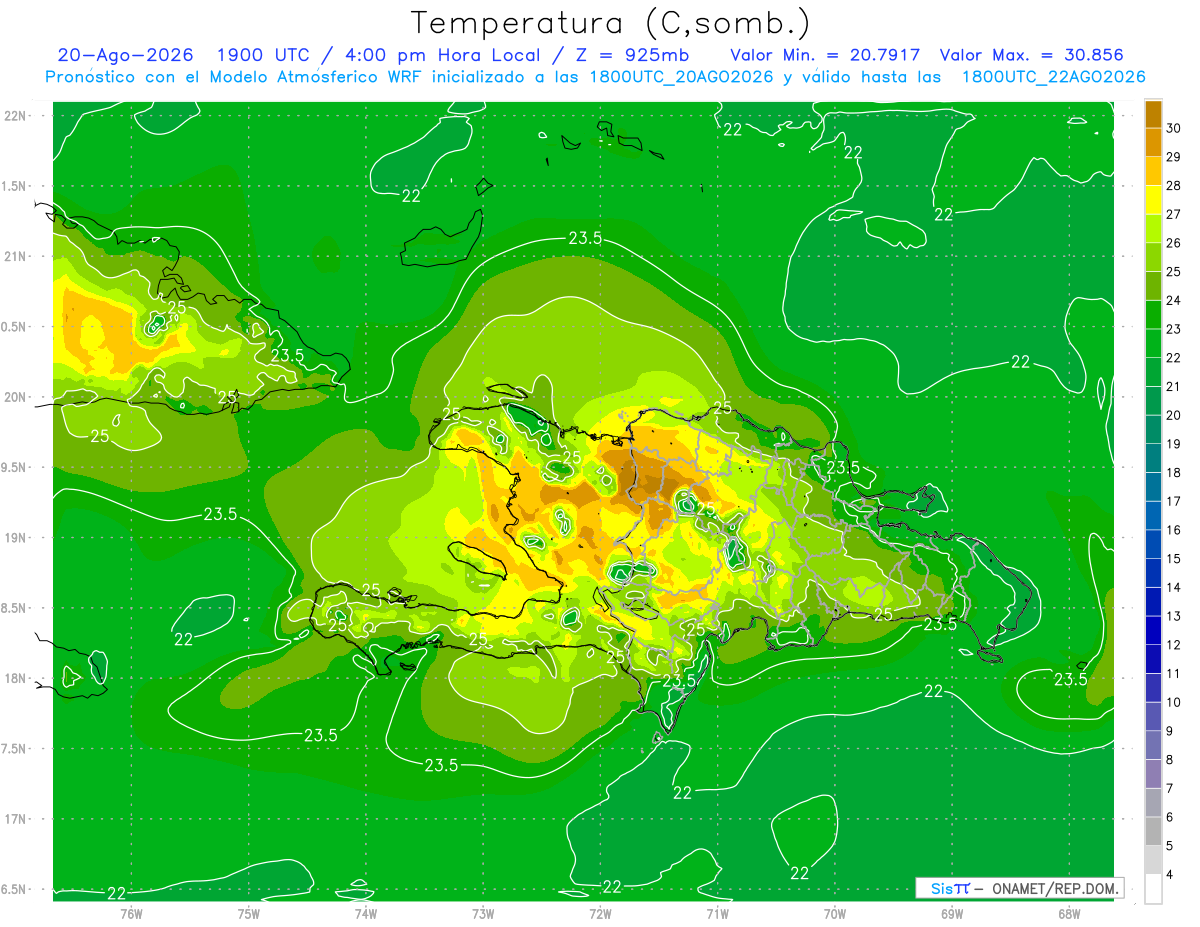Click the longitude axis label '73W'
This screenshot has width=1200, height=927.
[x=483, y=913]
